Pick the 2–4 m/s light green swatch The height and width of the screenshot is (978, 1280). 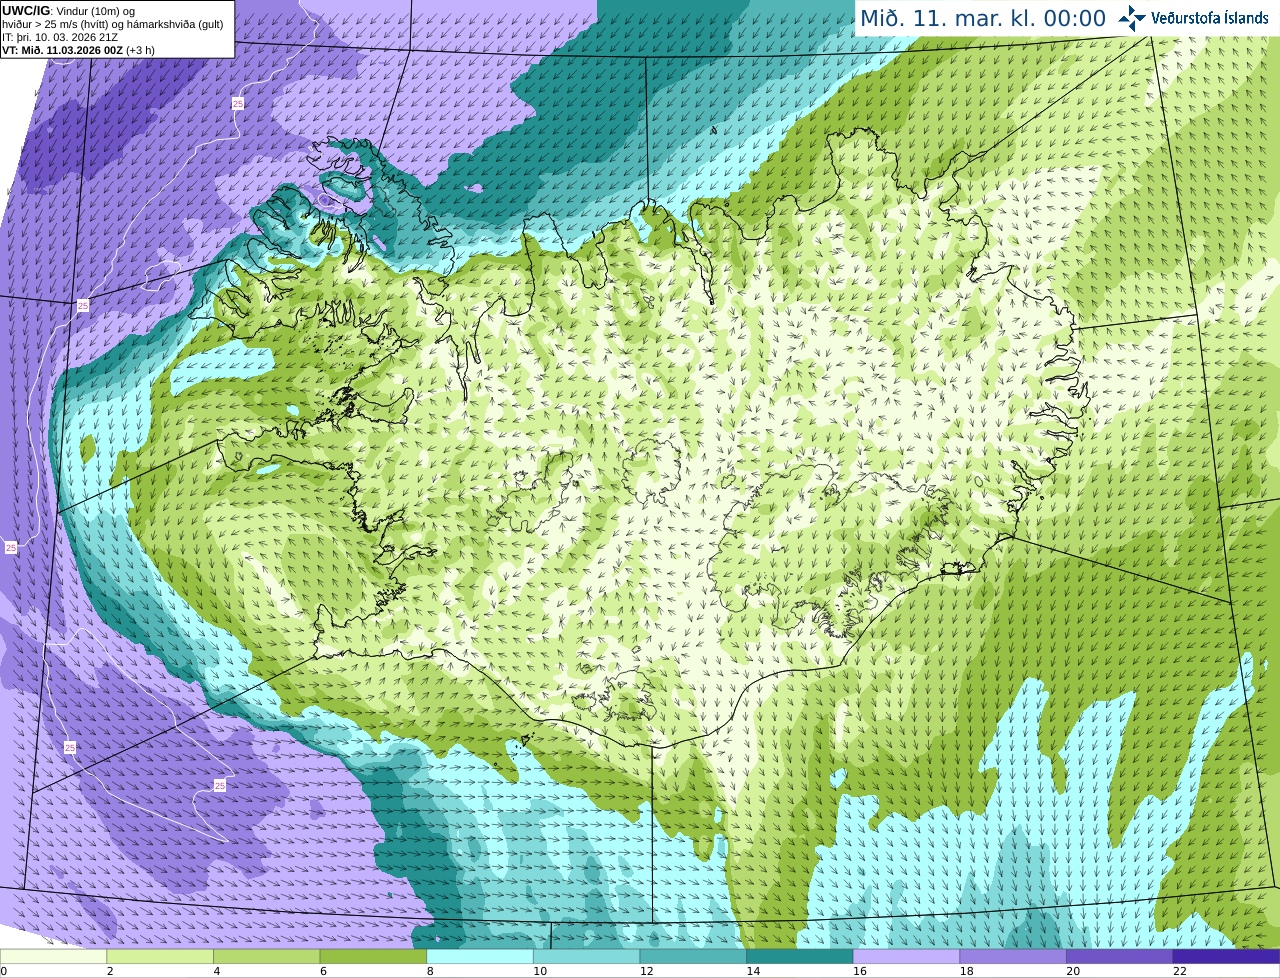(160, 956)
